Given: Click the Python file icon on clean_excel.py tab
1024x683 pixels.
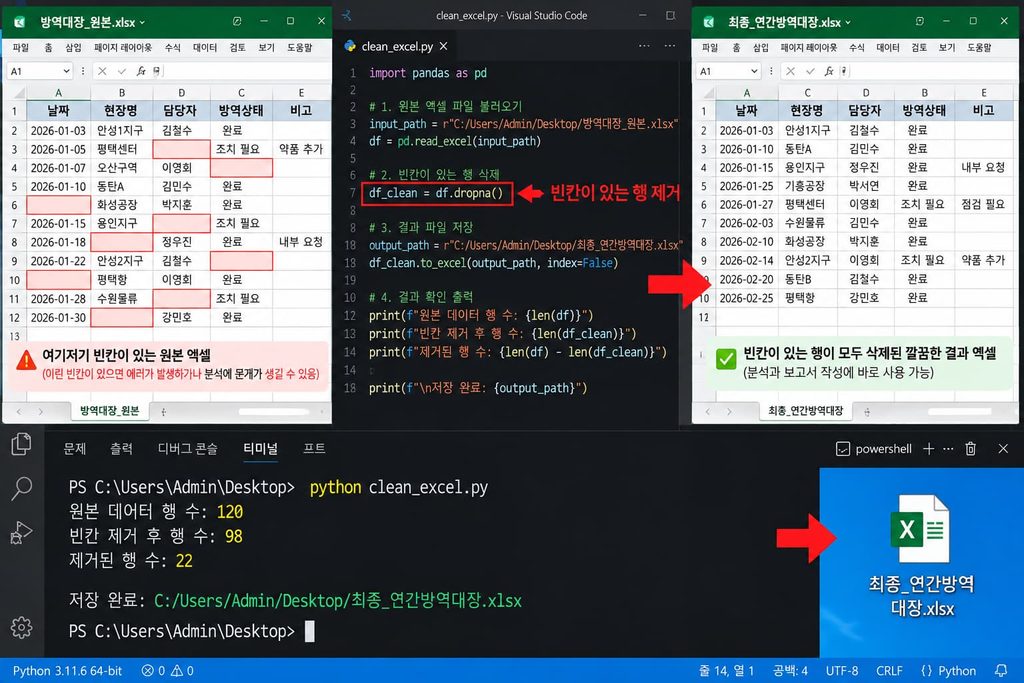Looking at the screenshot, I should tap(350, 46).
